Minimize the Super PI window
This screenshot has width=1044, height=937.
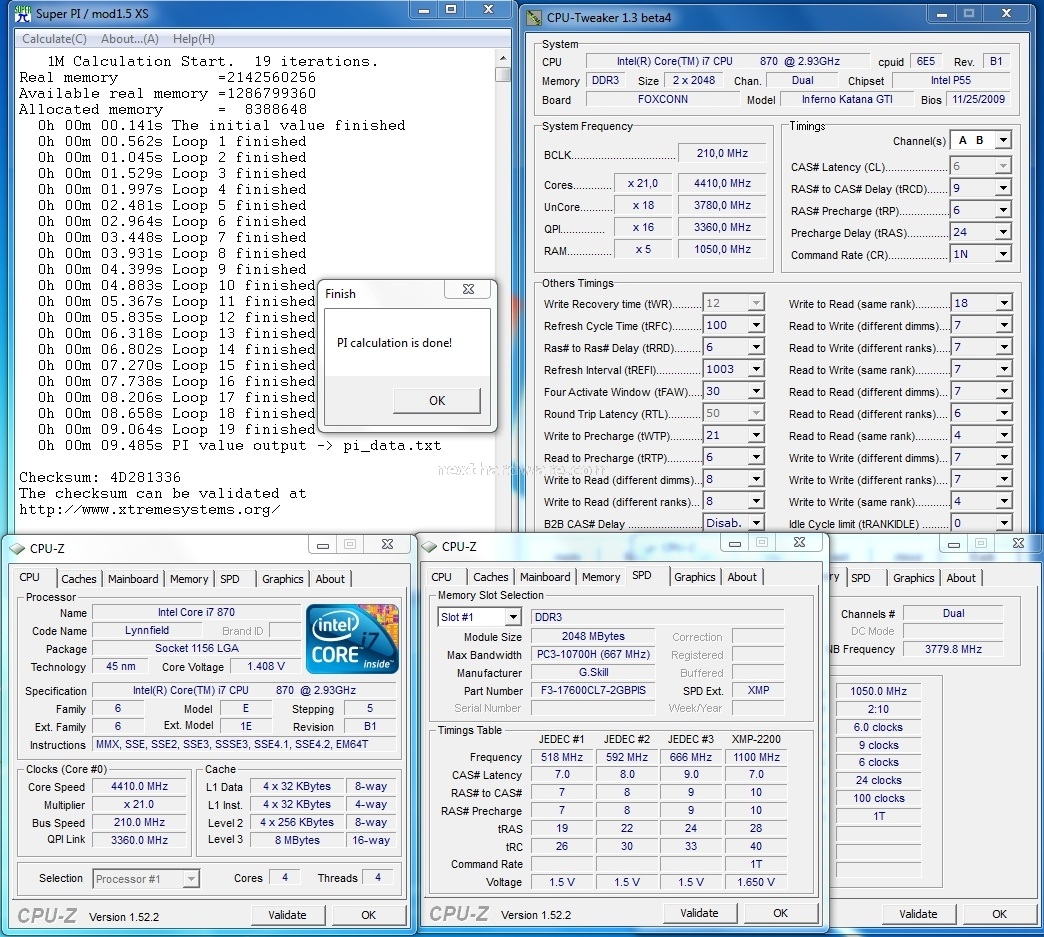coord(423,11)
